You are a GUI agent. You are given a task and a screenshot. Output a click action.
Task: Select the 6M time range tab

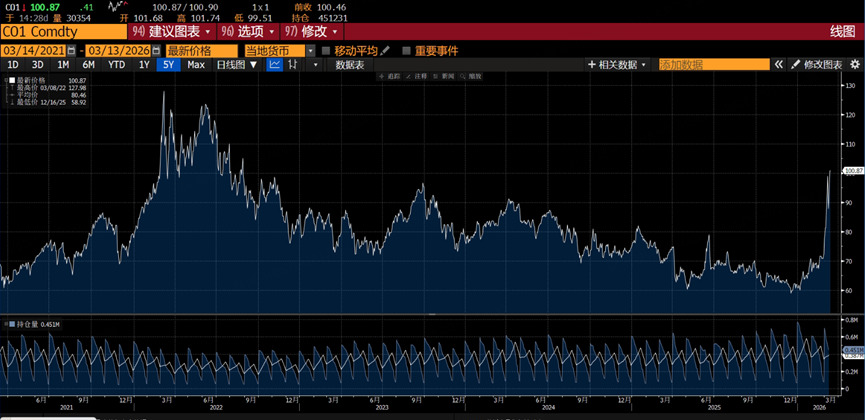tap(88, 65)
